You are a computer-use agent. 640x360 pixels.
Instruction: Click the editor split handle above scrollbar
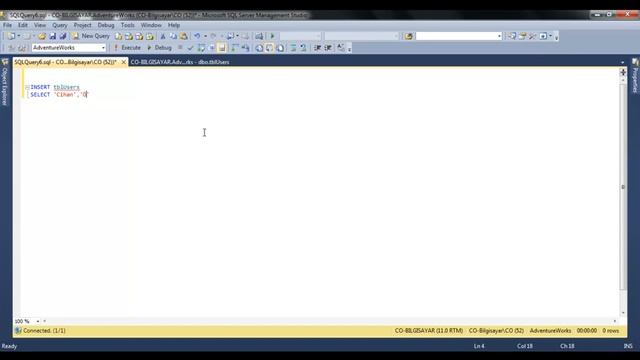[x=623, y=72]
